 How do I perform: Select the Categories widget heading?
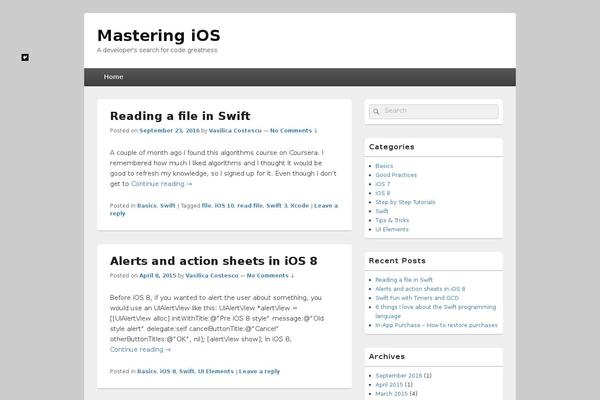click(x=391, y=147)
